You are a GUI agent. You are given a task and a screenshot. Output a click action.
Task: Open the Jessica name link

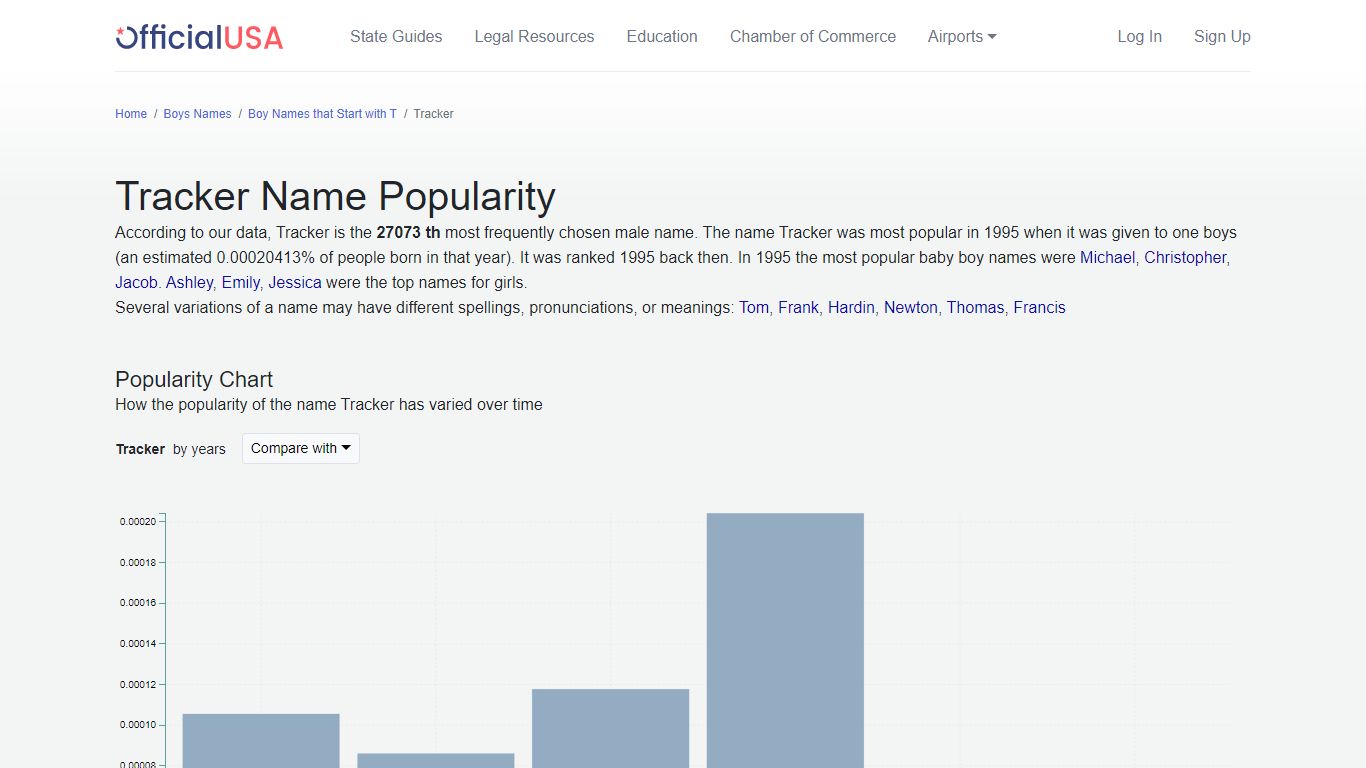pyautogui.click(x=295, y=283)
